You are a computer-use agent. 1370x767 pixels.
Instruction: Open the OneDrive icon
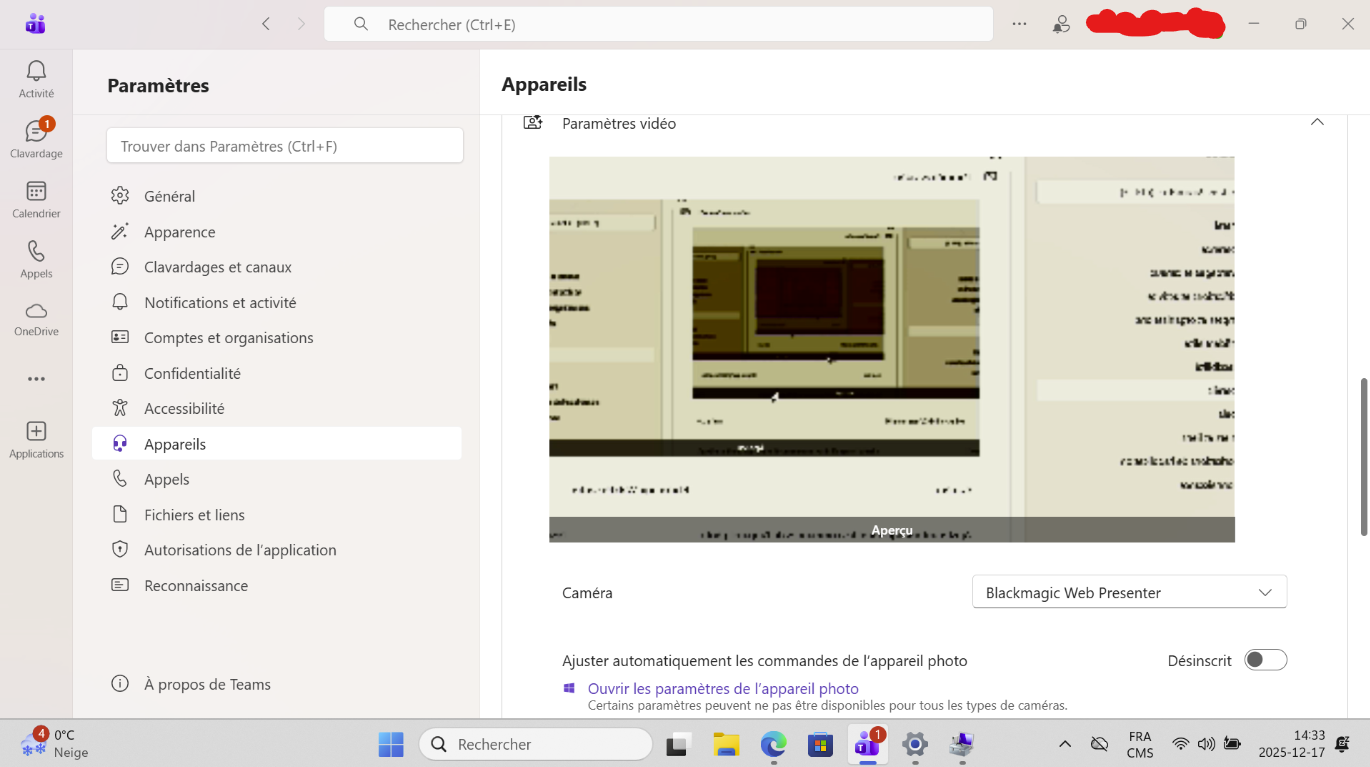(x=36, y=318)
